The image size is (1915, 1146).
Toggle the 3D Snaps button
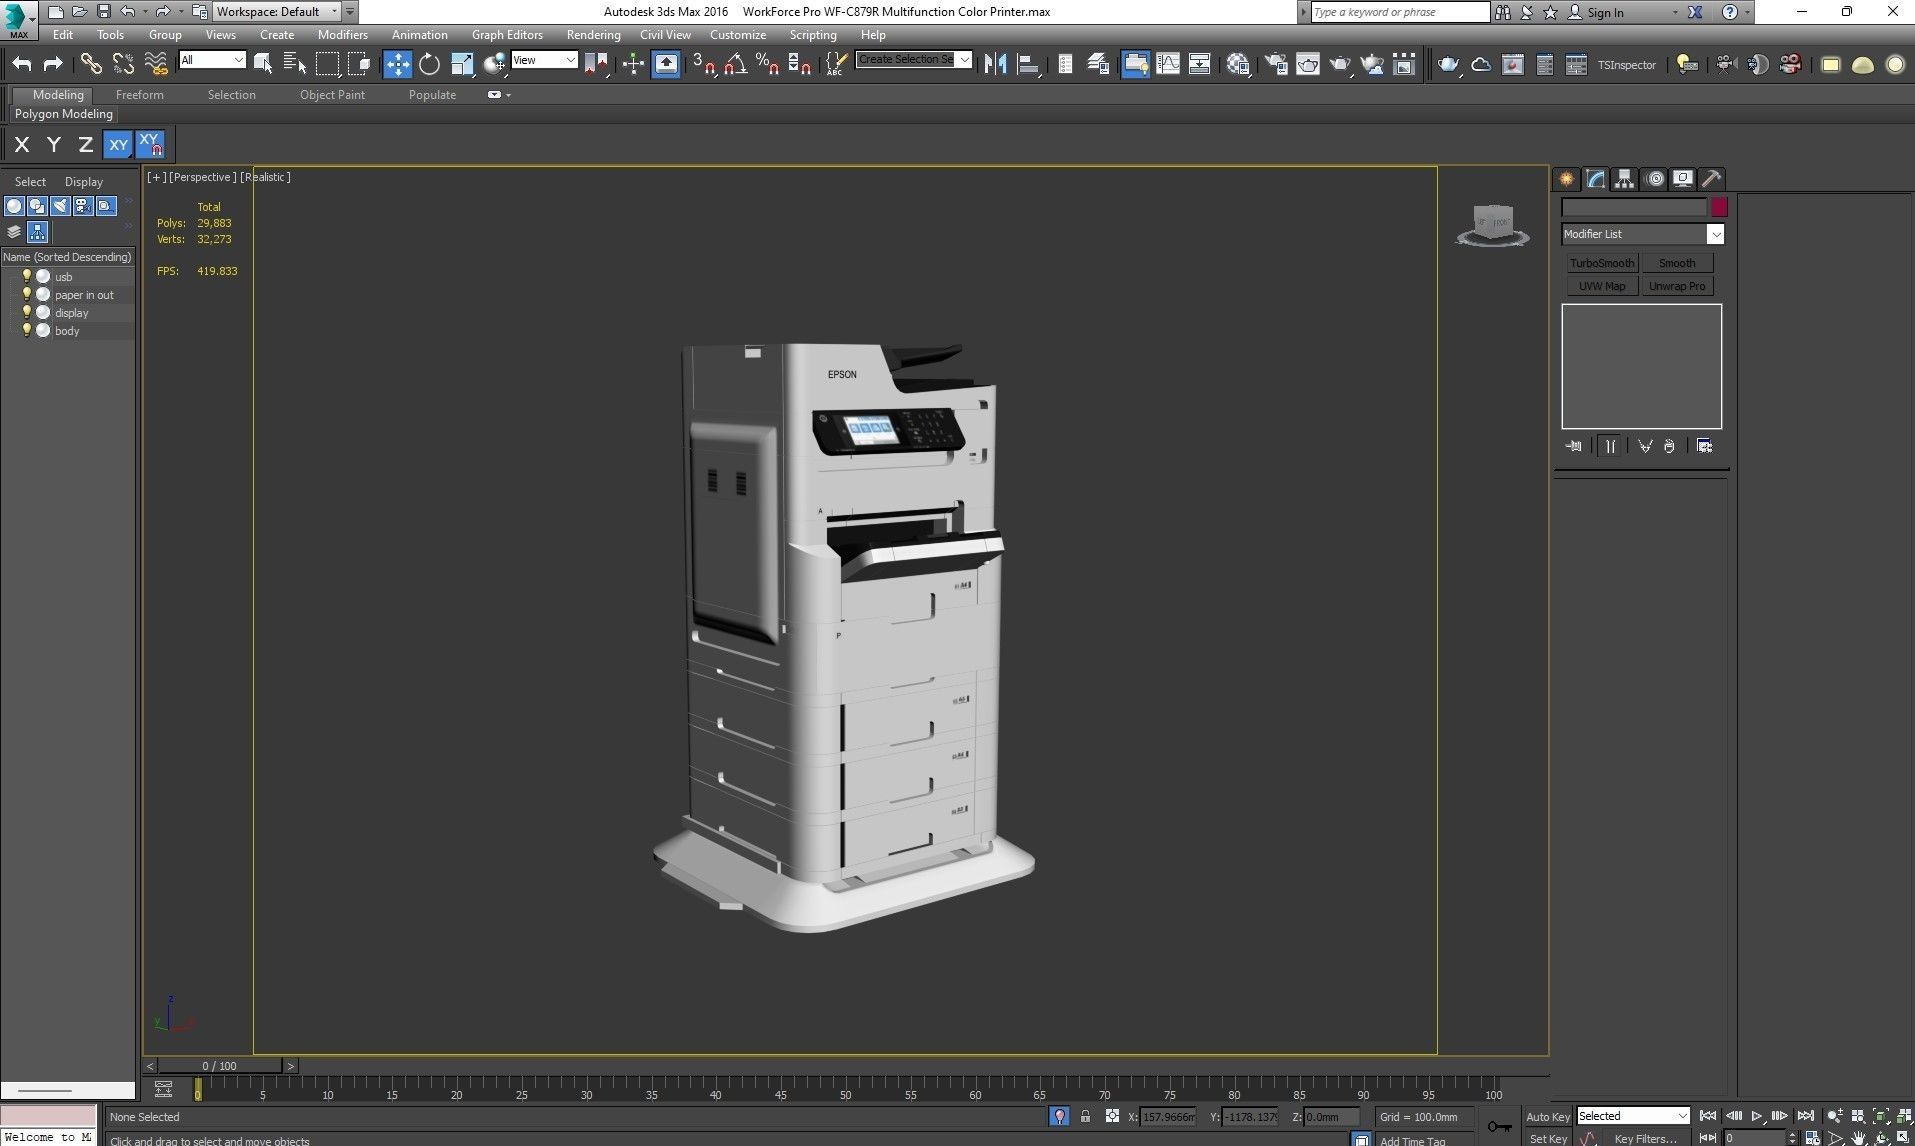click(x=704, y=64)
